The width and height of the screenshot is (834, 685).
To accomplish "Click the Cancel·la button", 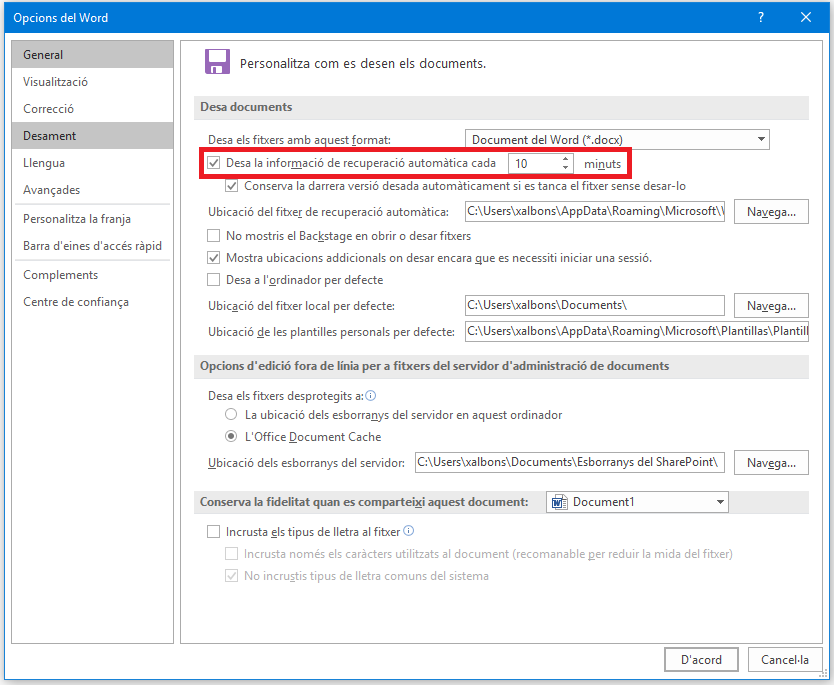I will 785,659.
